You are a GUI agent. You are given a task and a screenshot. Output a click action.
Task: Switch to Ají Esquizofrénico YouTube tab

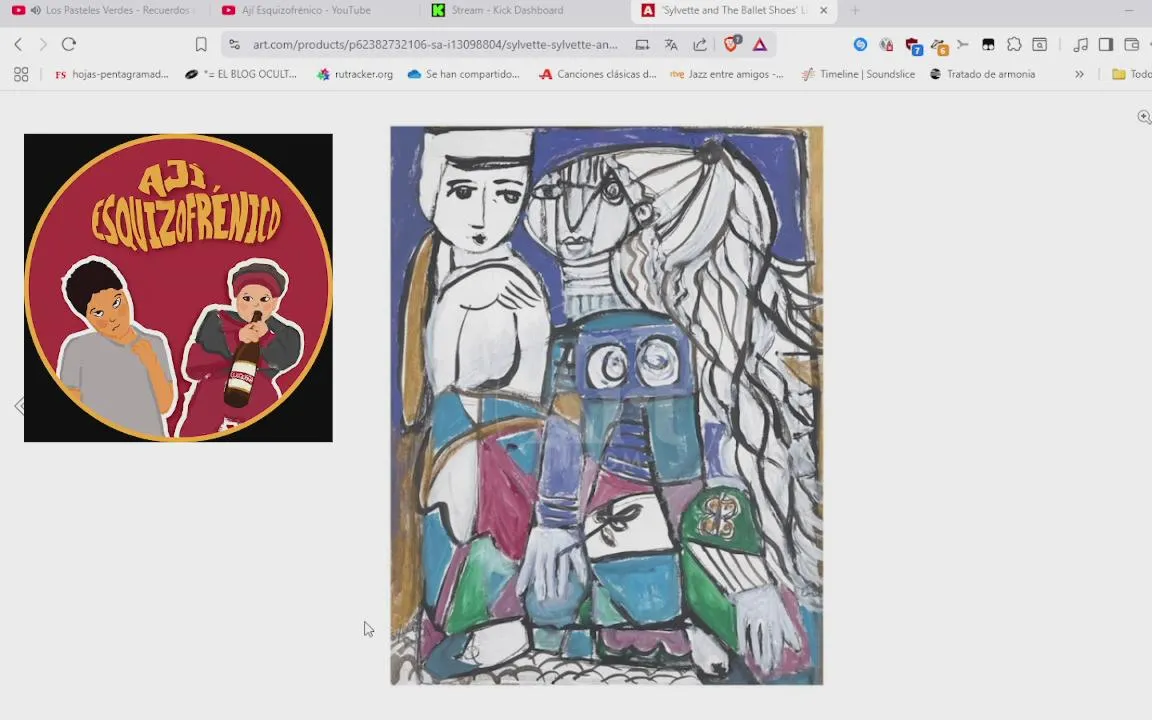pyautogui.click(x=306, y=10)
